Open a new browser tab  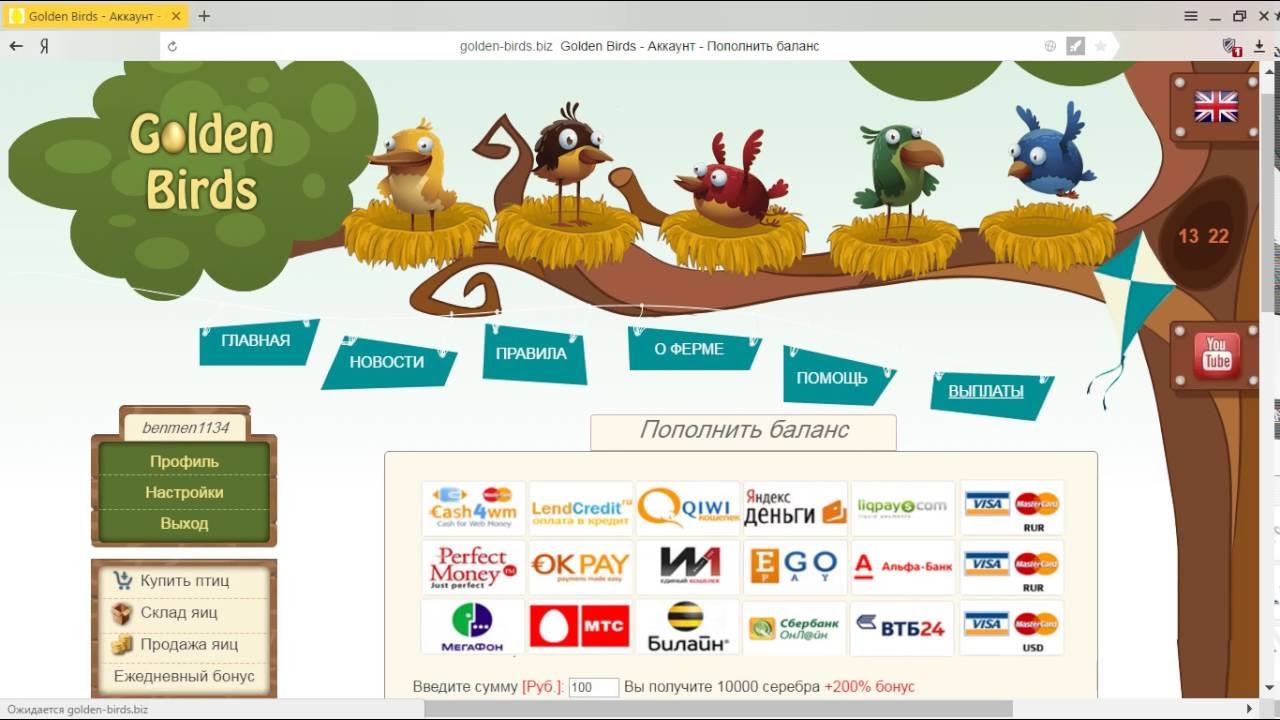(x=204, y=16)
